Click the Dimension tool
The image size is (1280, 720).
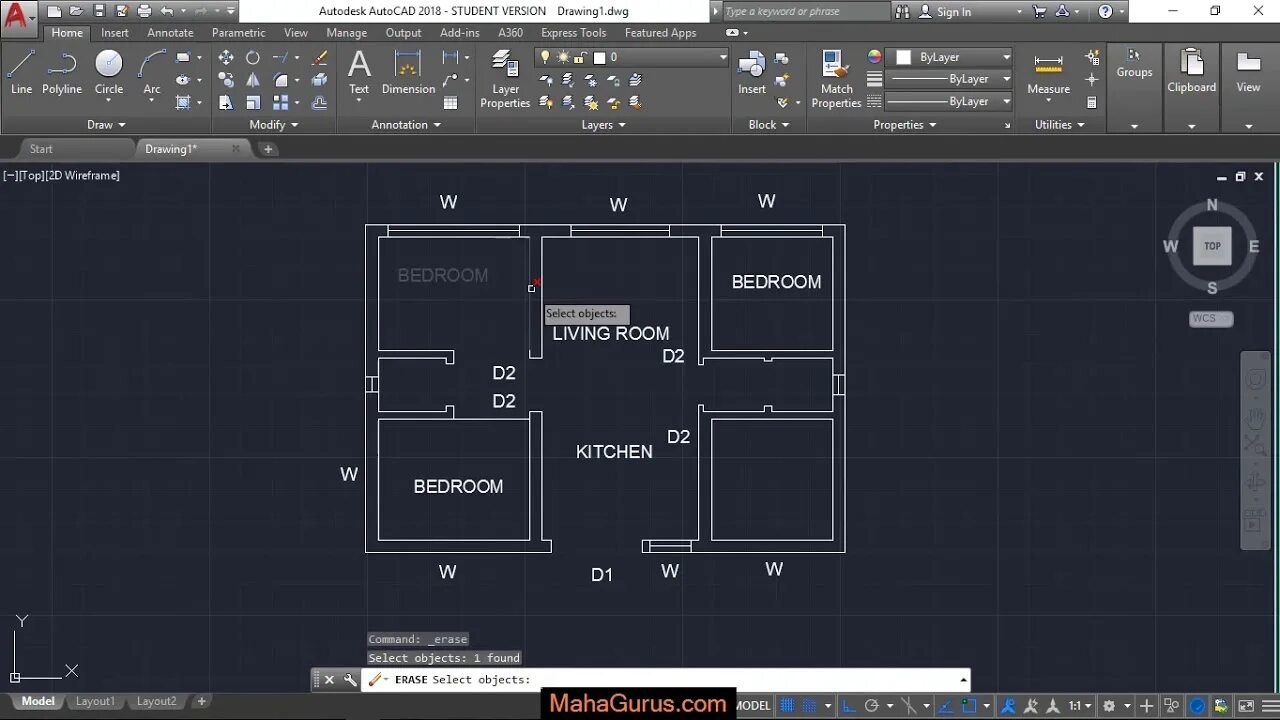coord(408,73)
